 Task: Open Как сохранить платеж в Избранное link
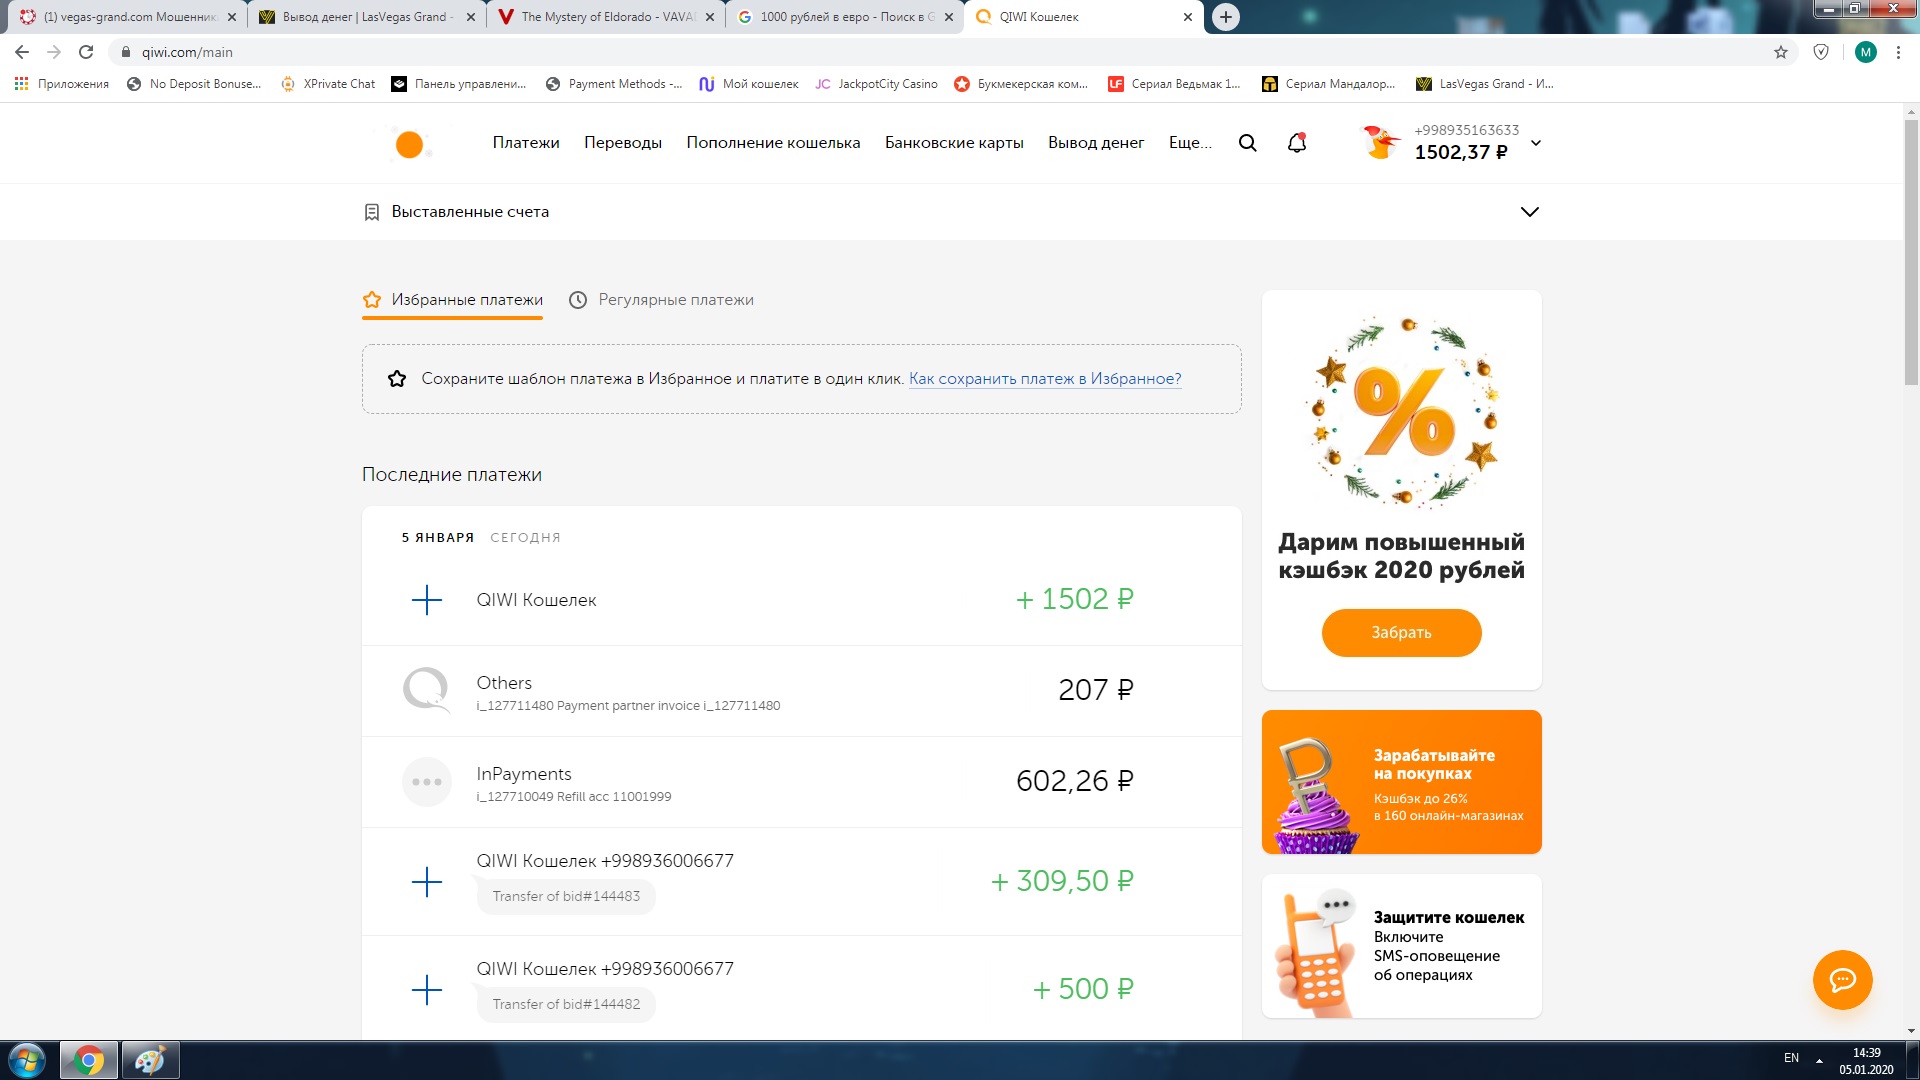tap(1045, 379)
